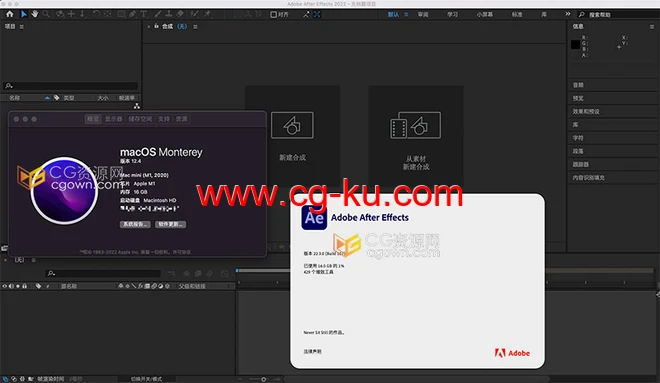Click the blue snap expand icon beside 对齐
Viewport: 660px width, 383px height.
[317, 14]
